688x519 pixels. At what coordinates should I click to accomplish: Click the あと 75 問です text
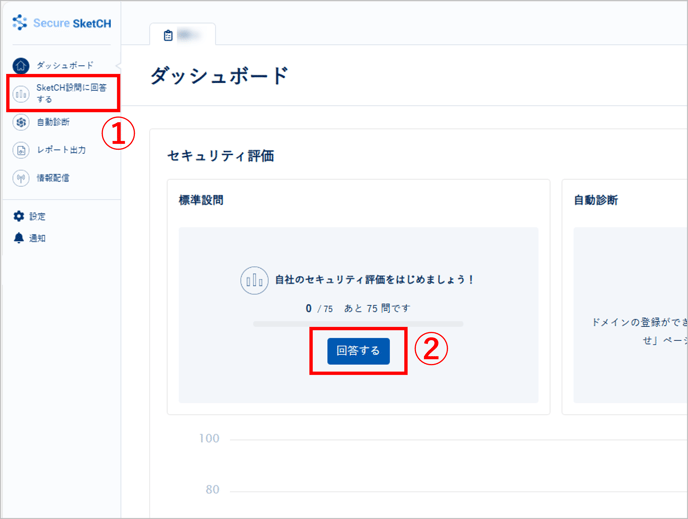pyautogui.click(x=377, y=308)
